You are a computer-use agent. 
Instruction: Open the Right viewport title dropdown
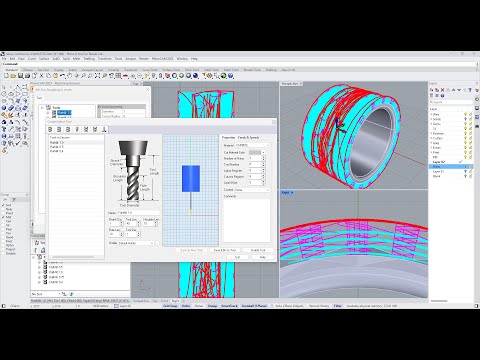pos(292,193)
